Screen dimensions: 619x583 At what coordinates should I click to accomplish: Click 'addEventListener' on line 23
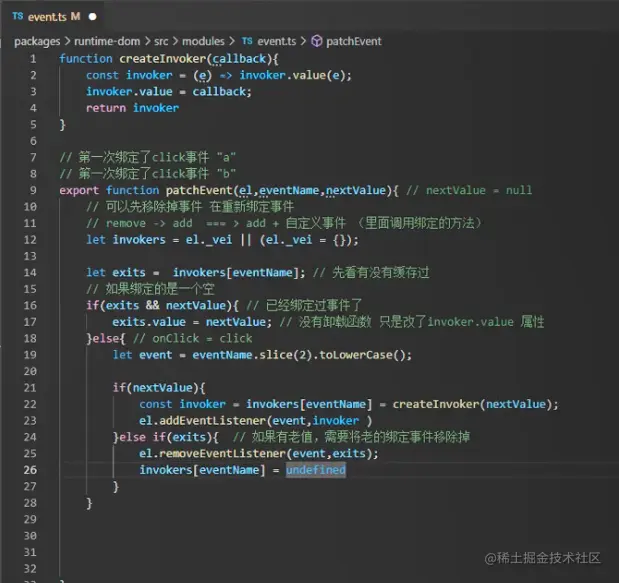pos(213,420)
